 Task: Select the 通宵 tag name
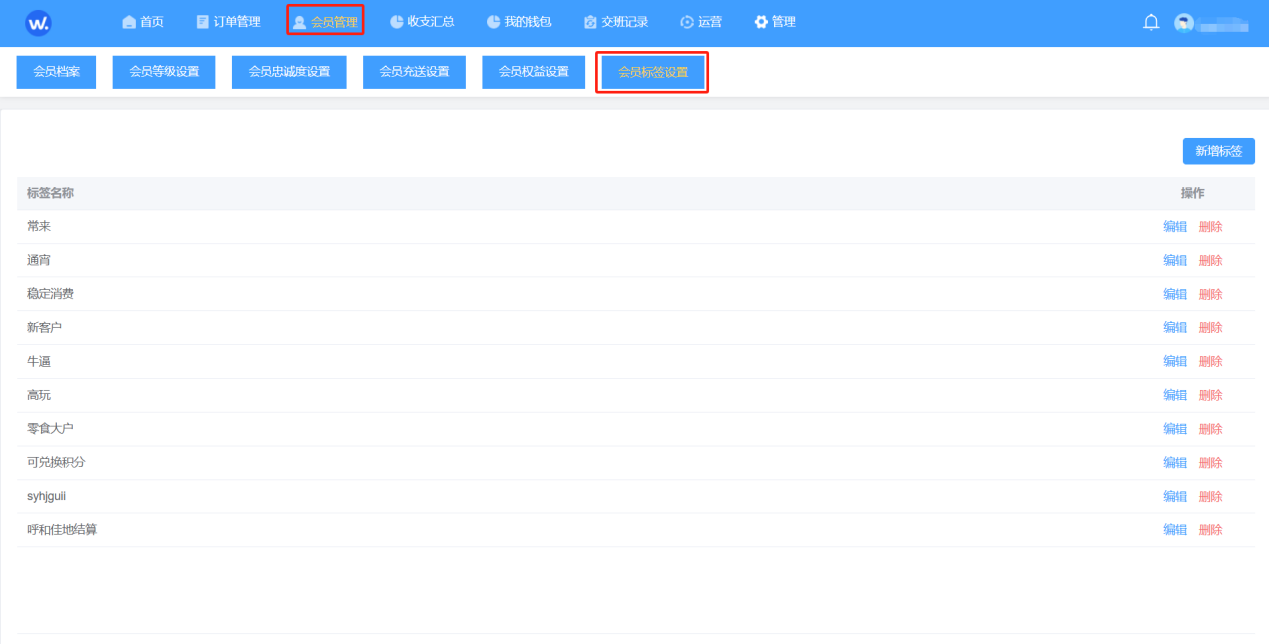39,260
